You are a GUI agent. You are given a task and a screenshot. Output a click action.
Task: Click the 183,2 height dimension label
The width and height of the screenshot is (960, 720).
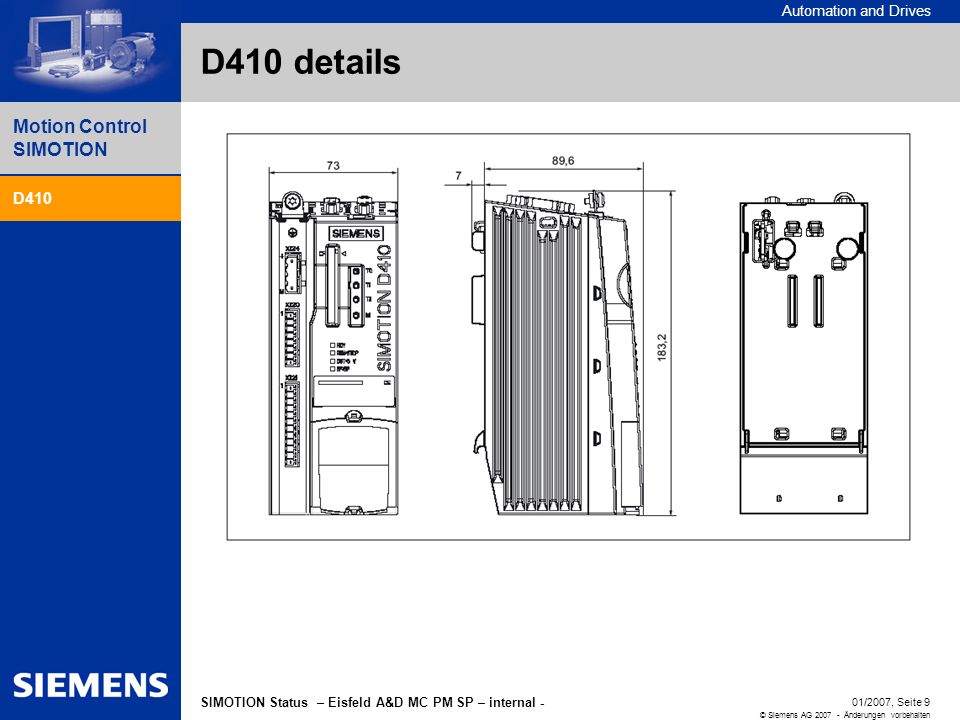(x=662, y=348)
